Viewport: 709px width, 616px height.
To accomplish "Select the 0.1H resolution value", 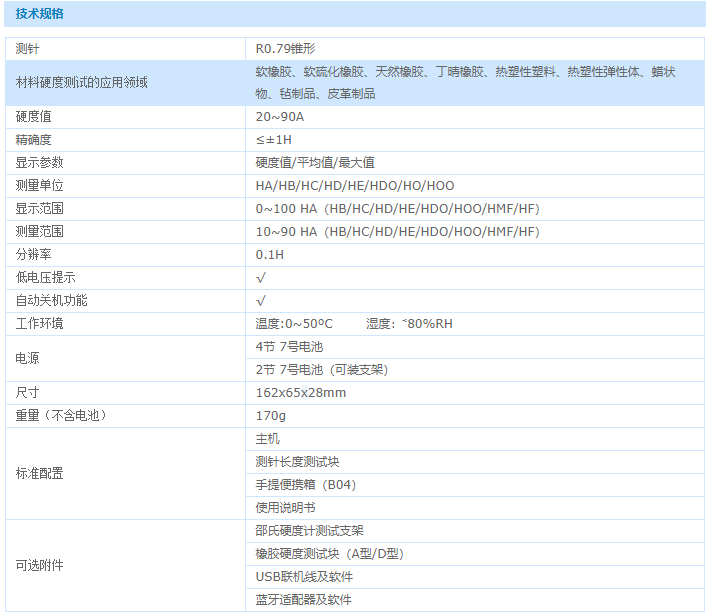I will pos(270,255).
